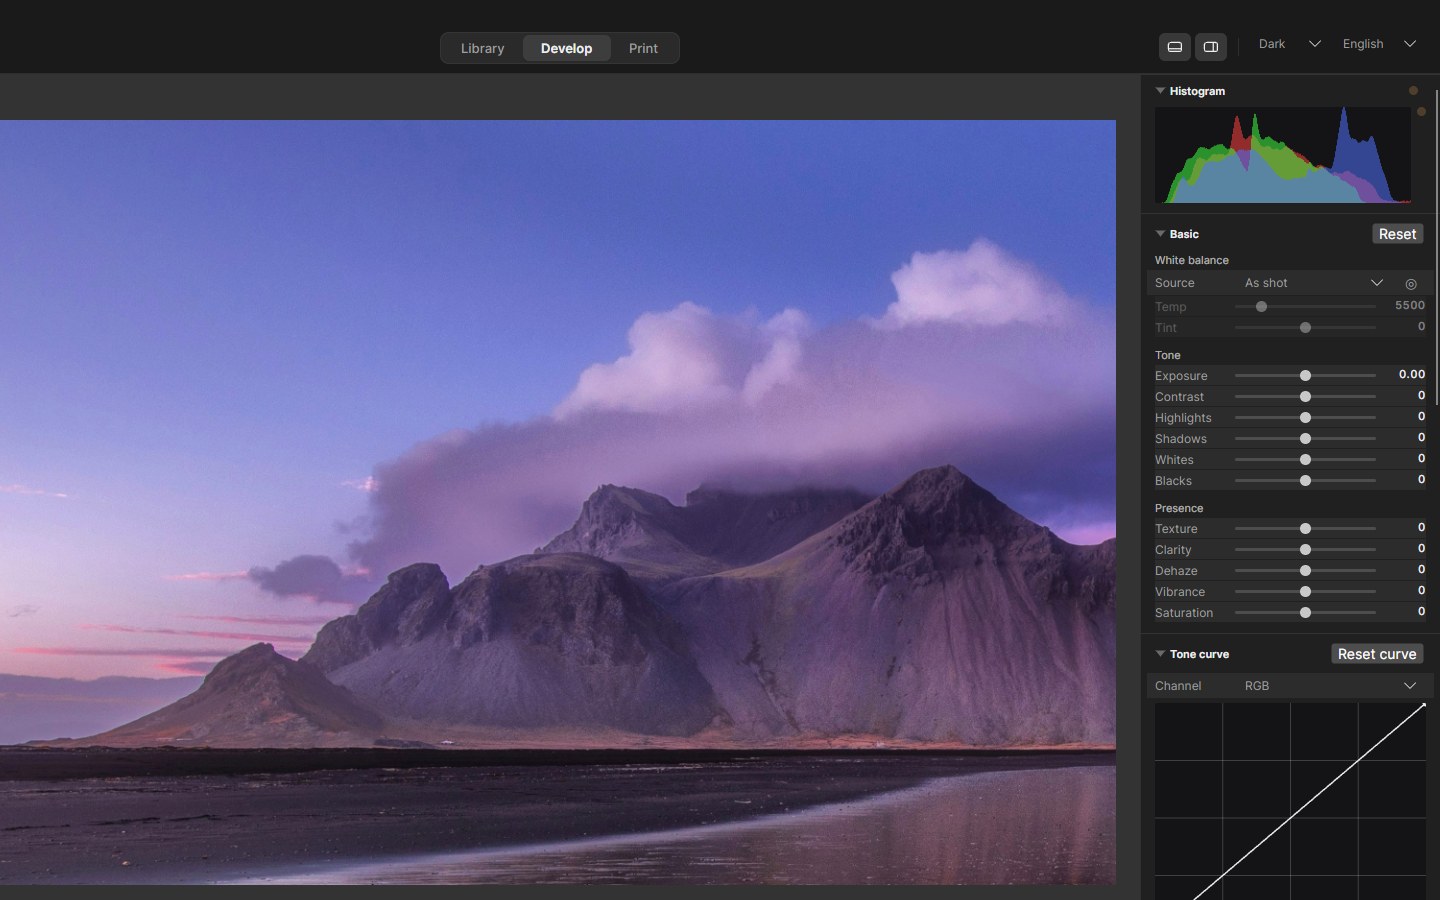Click the Temp slider handle
The height and width of the screenshot is (900, 1440).
(x=1261, y=307)
